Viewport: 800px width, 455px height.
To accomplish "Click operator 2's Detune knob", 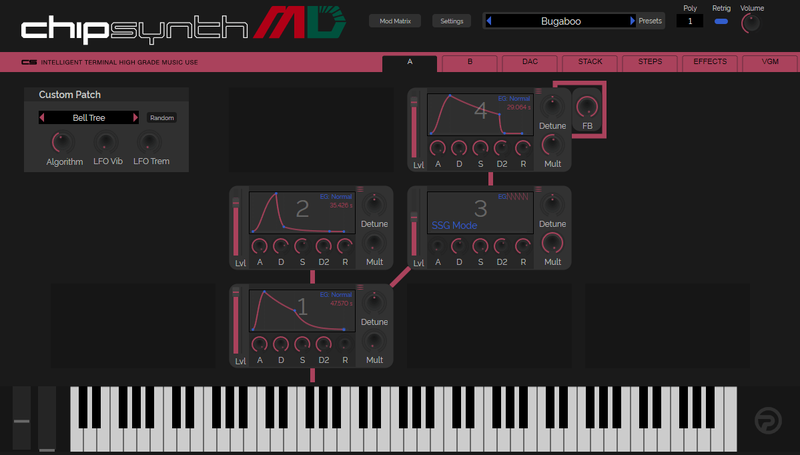I will click(x=374, y=203).
